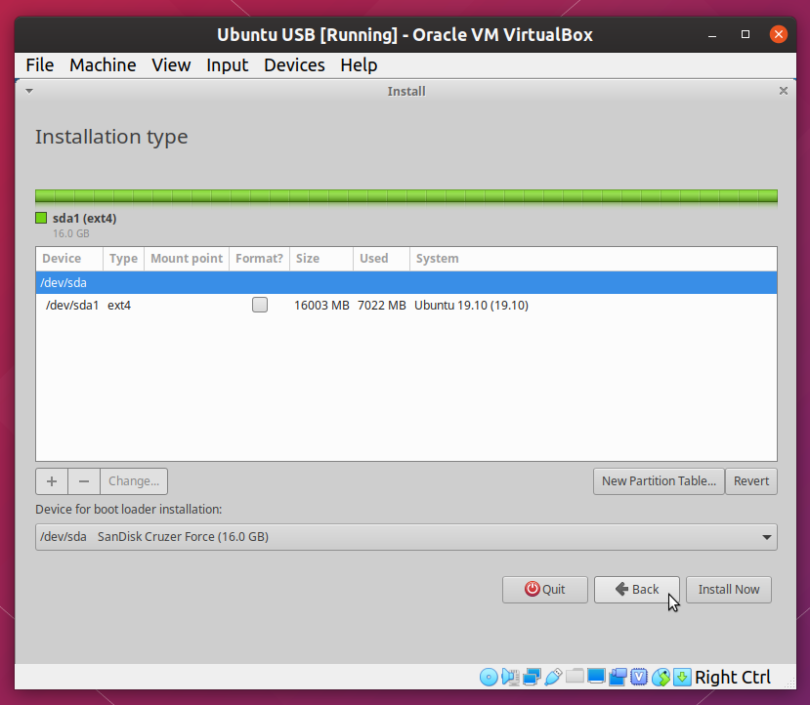Open the Help menu
810x705 pixels.
point(359,65)
